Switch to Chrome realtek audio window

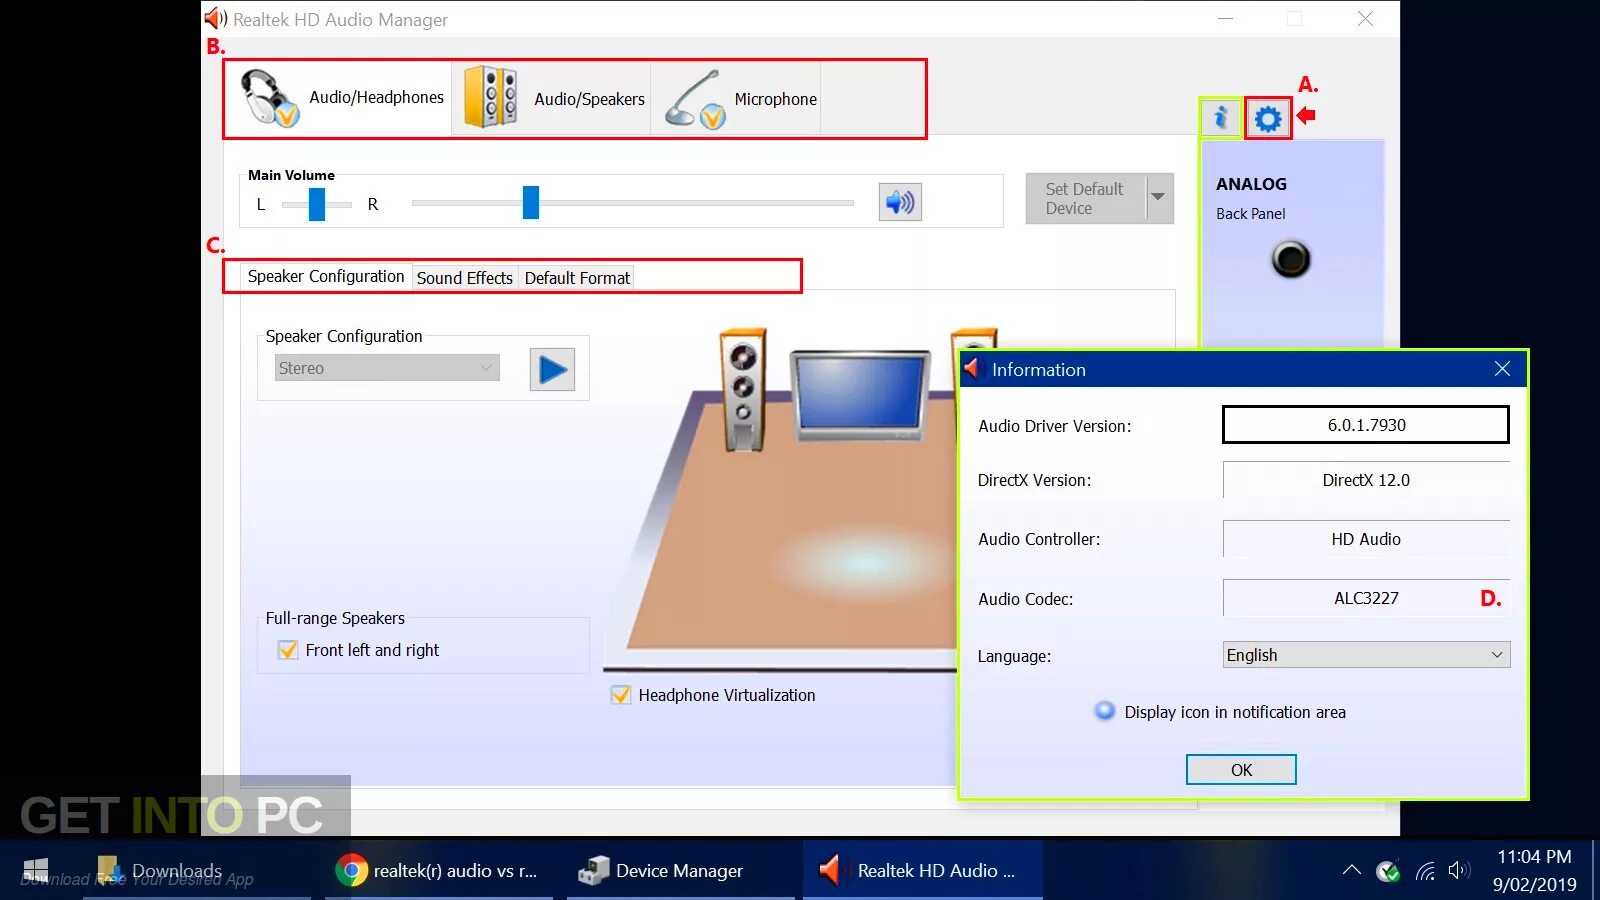click(x=437, y=870)
